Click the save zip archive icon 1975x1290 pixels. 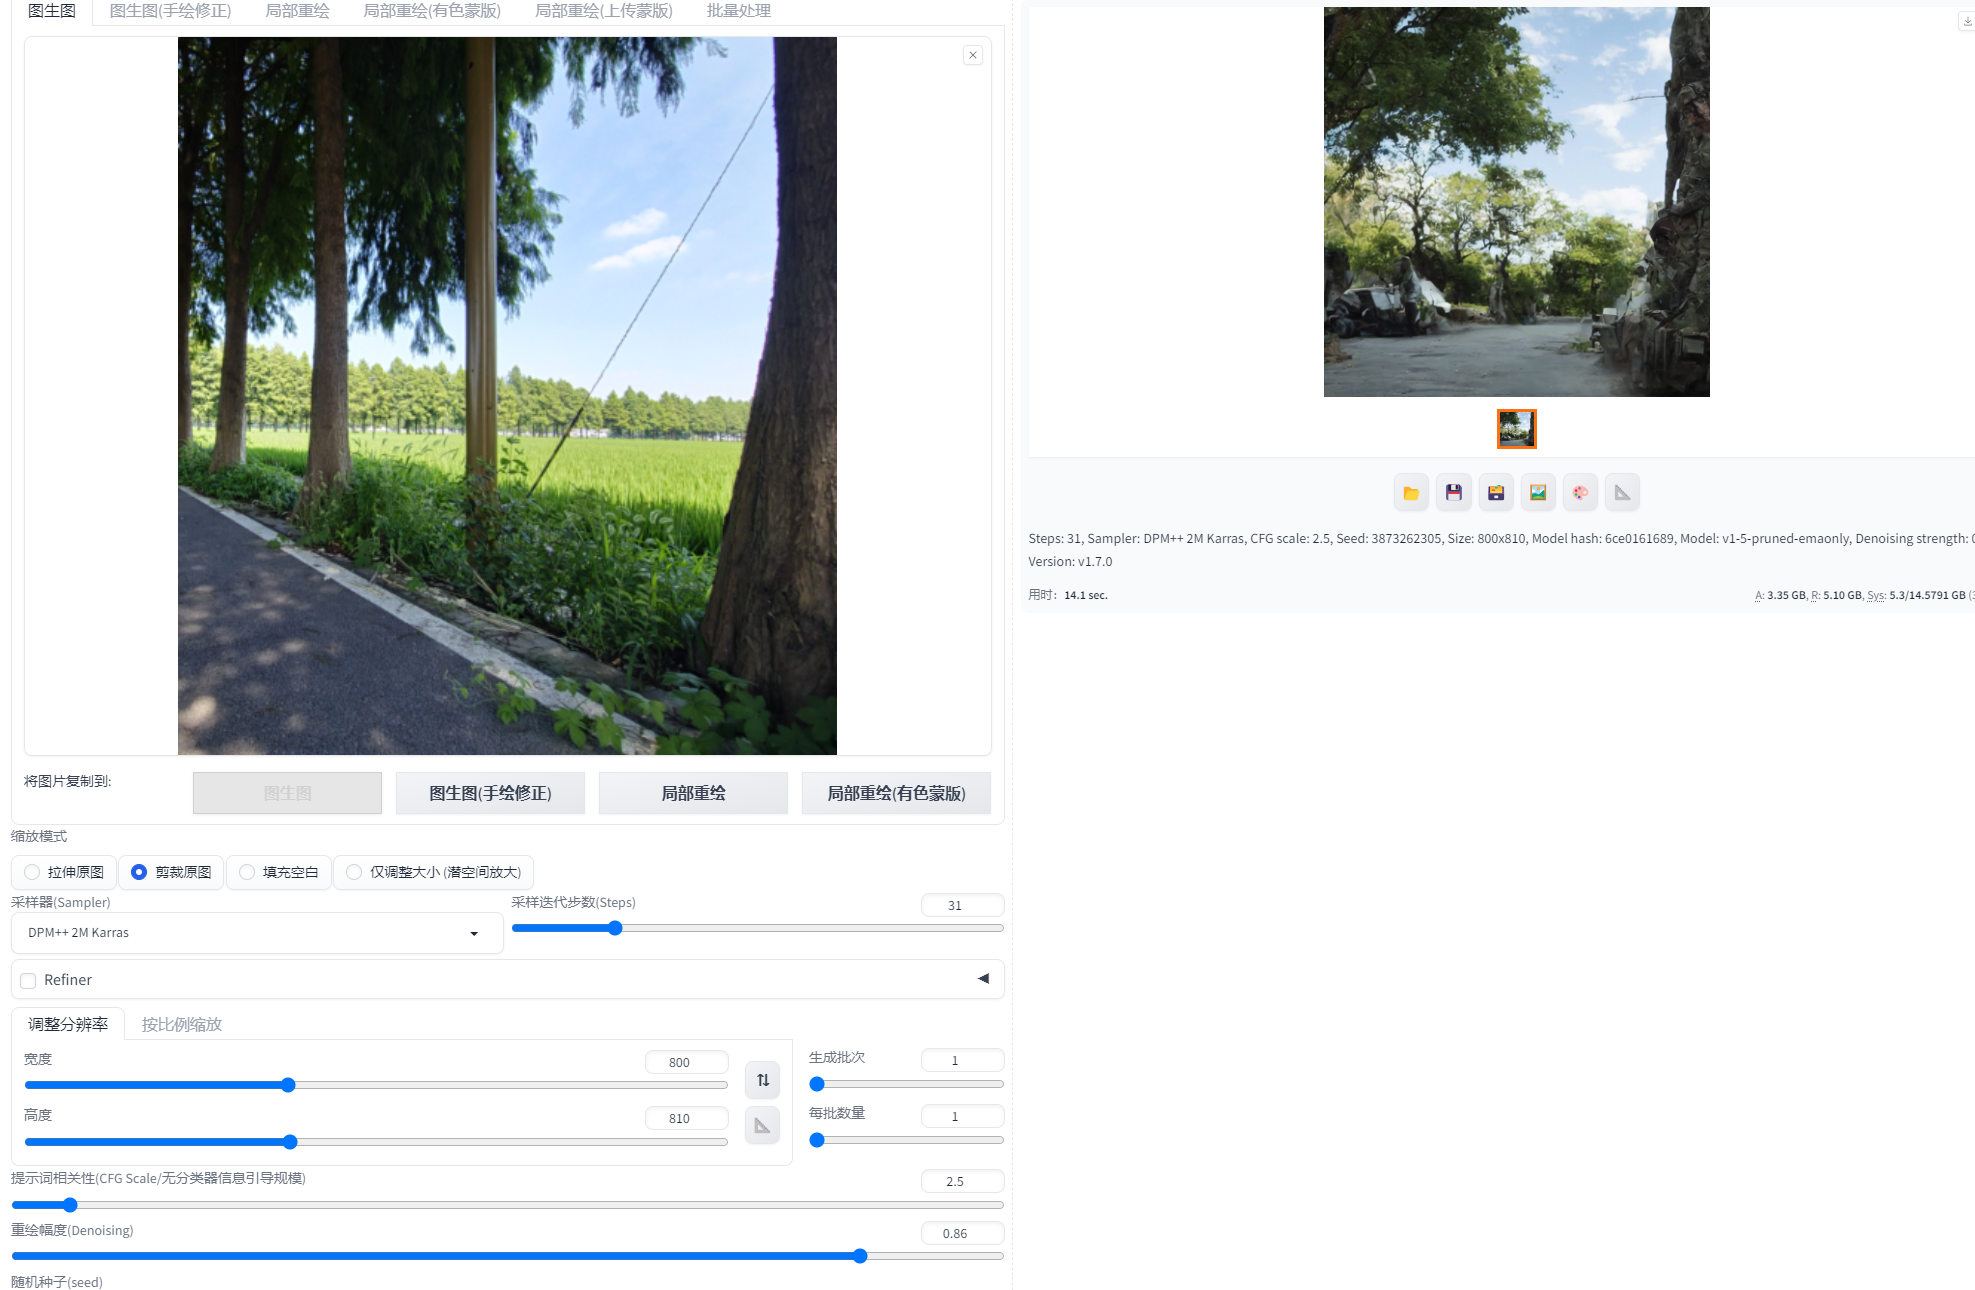(1496, 493)
